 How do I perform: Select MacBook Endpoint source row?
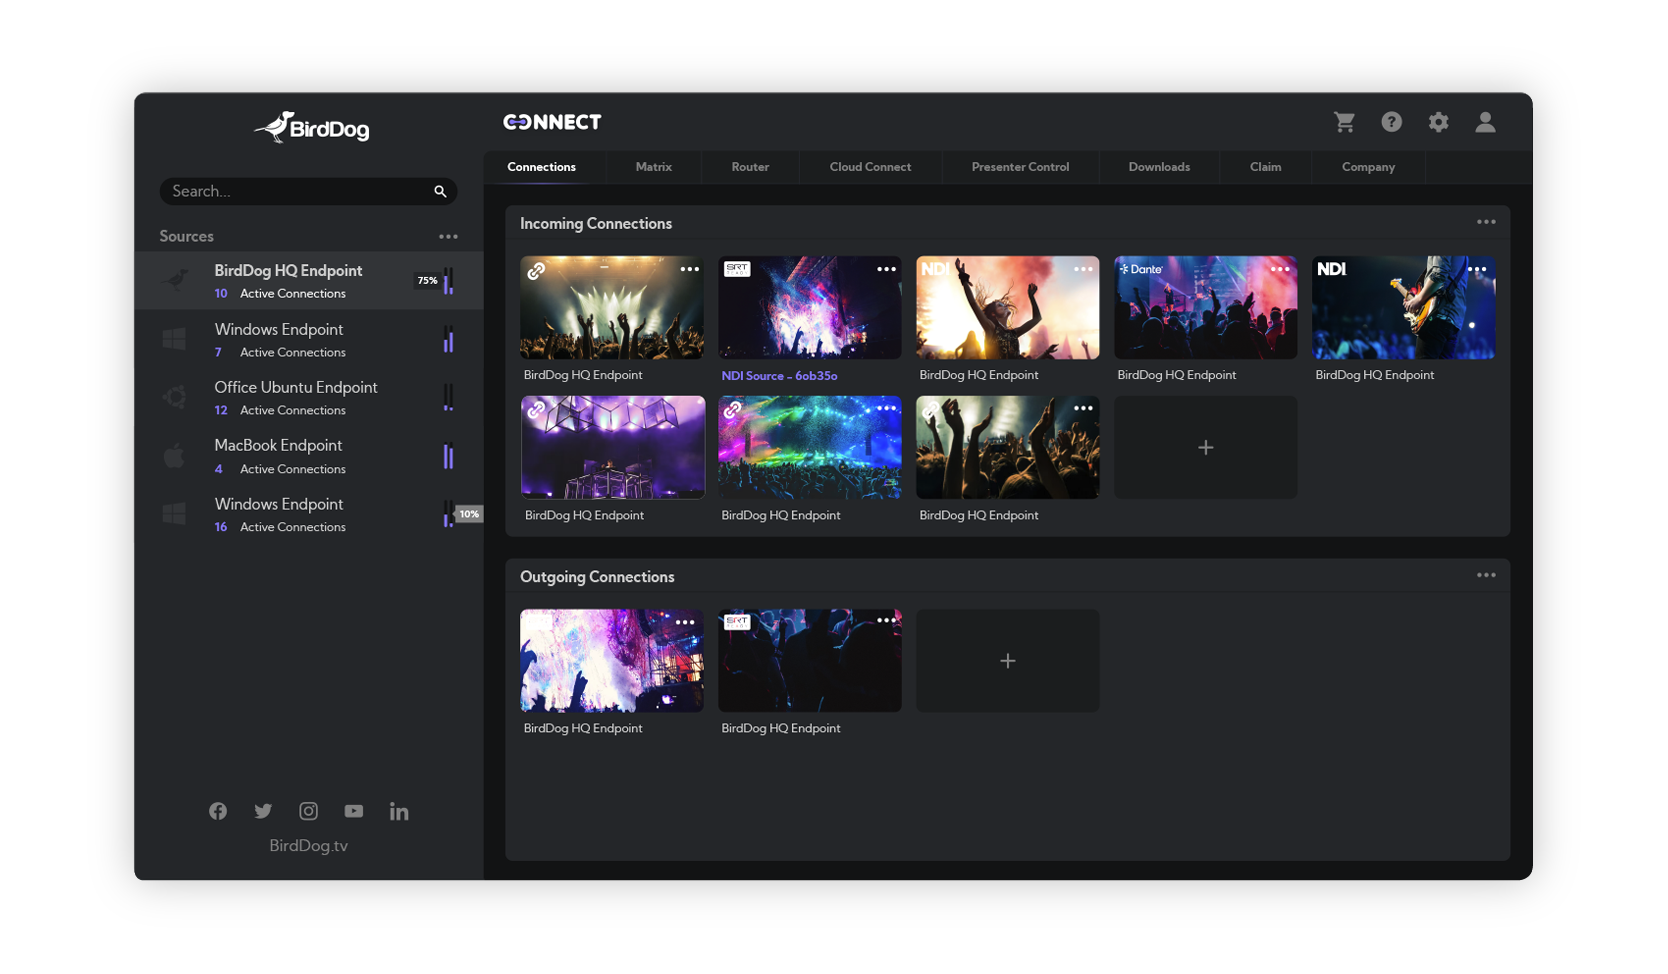(x=309, y=456)
